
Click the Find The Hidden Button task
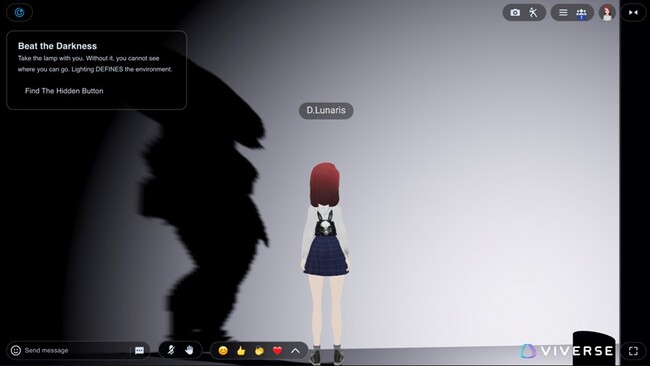click(x=64, y=91)
